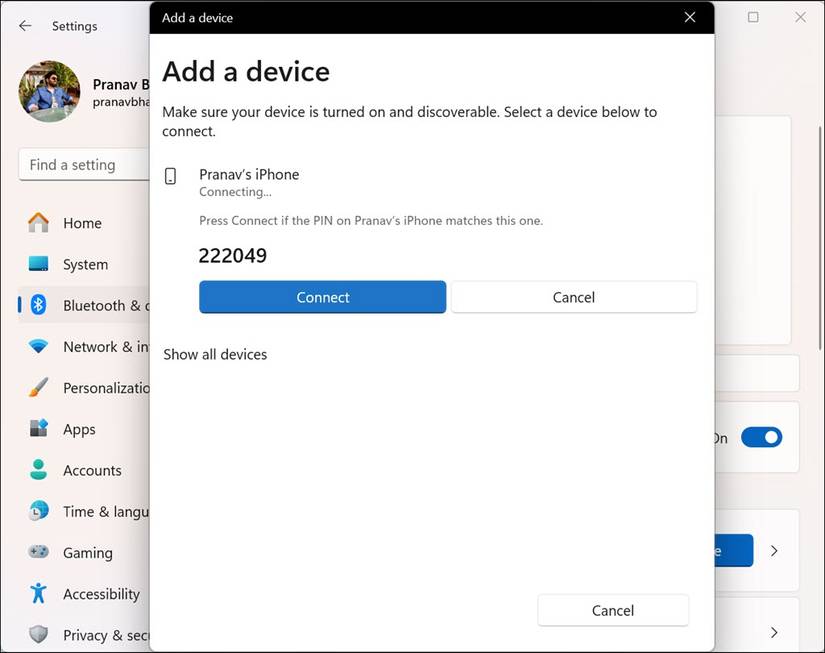Close the Settings window
The width and height of the screenshot is (825, 653).
tap(800, 17)
